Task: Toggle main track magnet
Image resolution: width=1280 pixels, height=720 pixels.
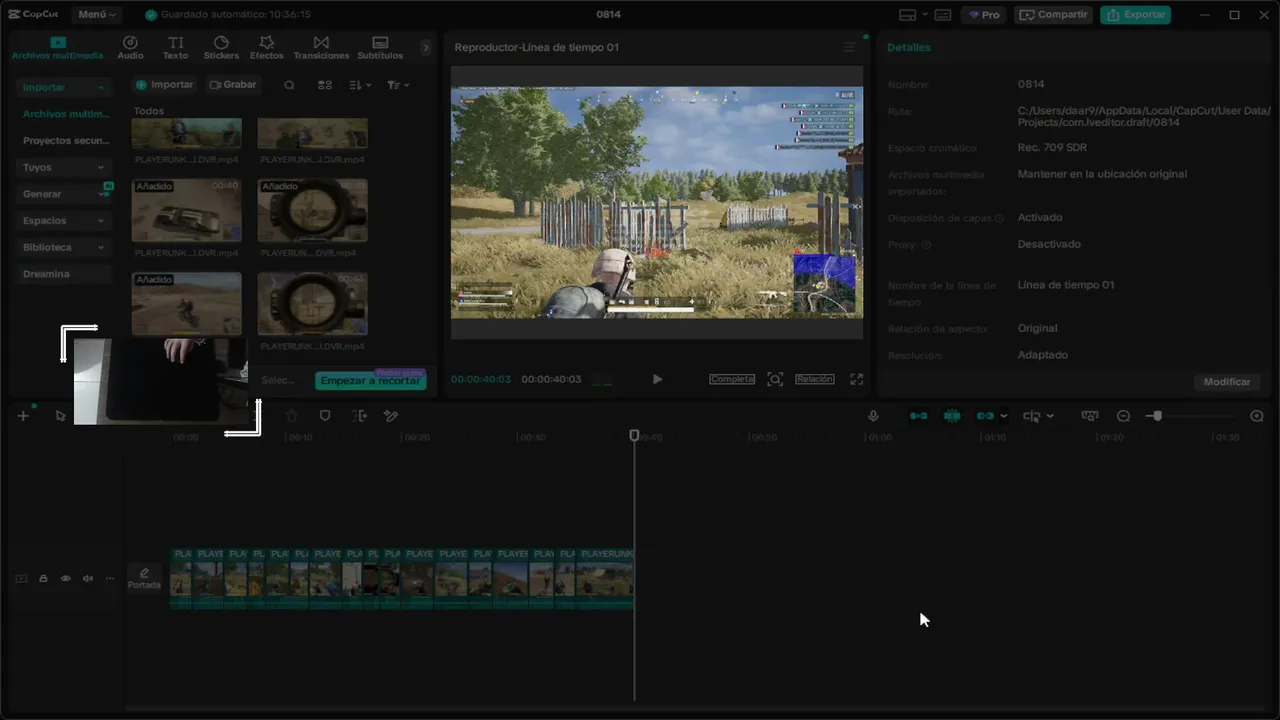Action: 918,416
